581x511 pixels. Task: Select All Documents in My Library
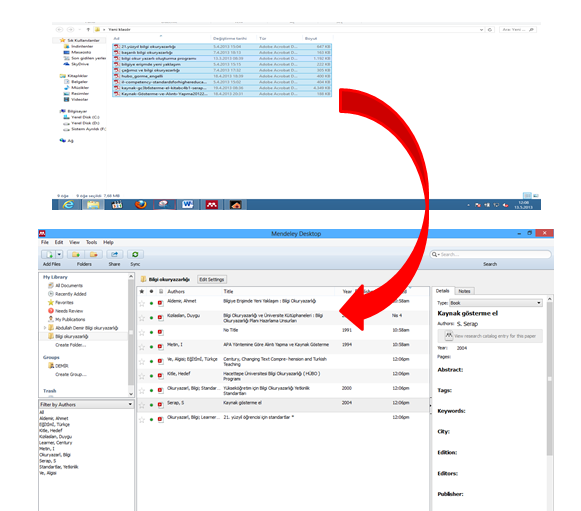[x=69, y=285]
